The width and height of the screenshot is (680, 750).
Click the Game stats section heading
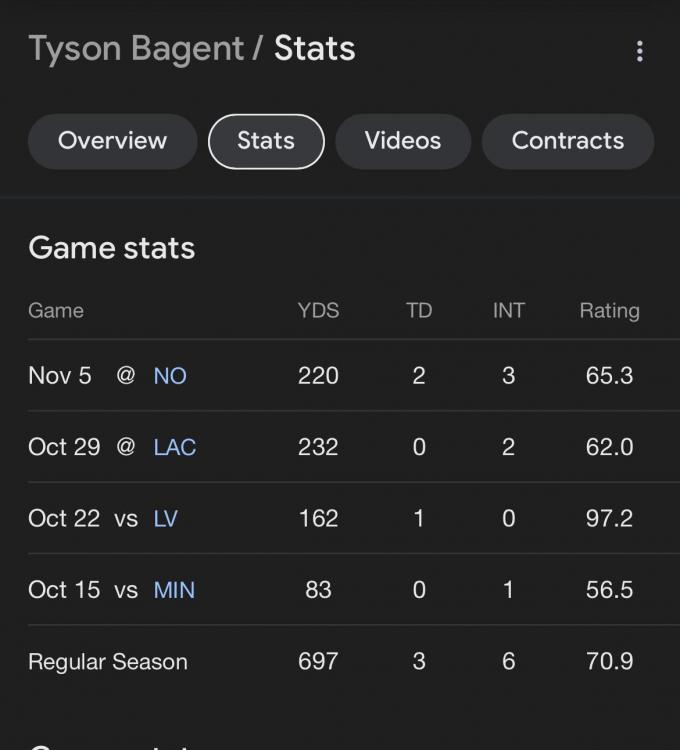111,248
